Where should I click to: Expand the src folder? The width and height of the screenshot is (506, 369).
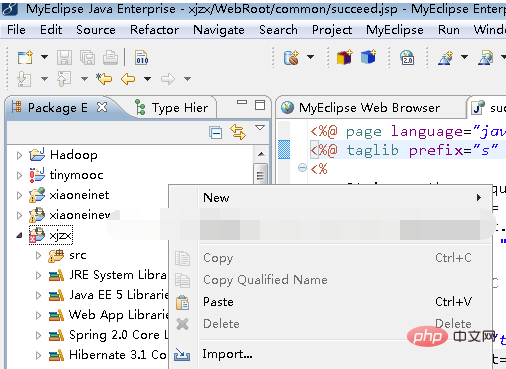click(39, 255)
